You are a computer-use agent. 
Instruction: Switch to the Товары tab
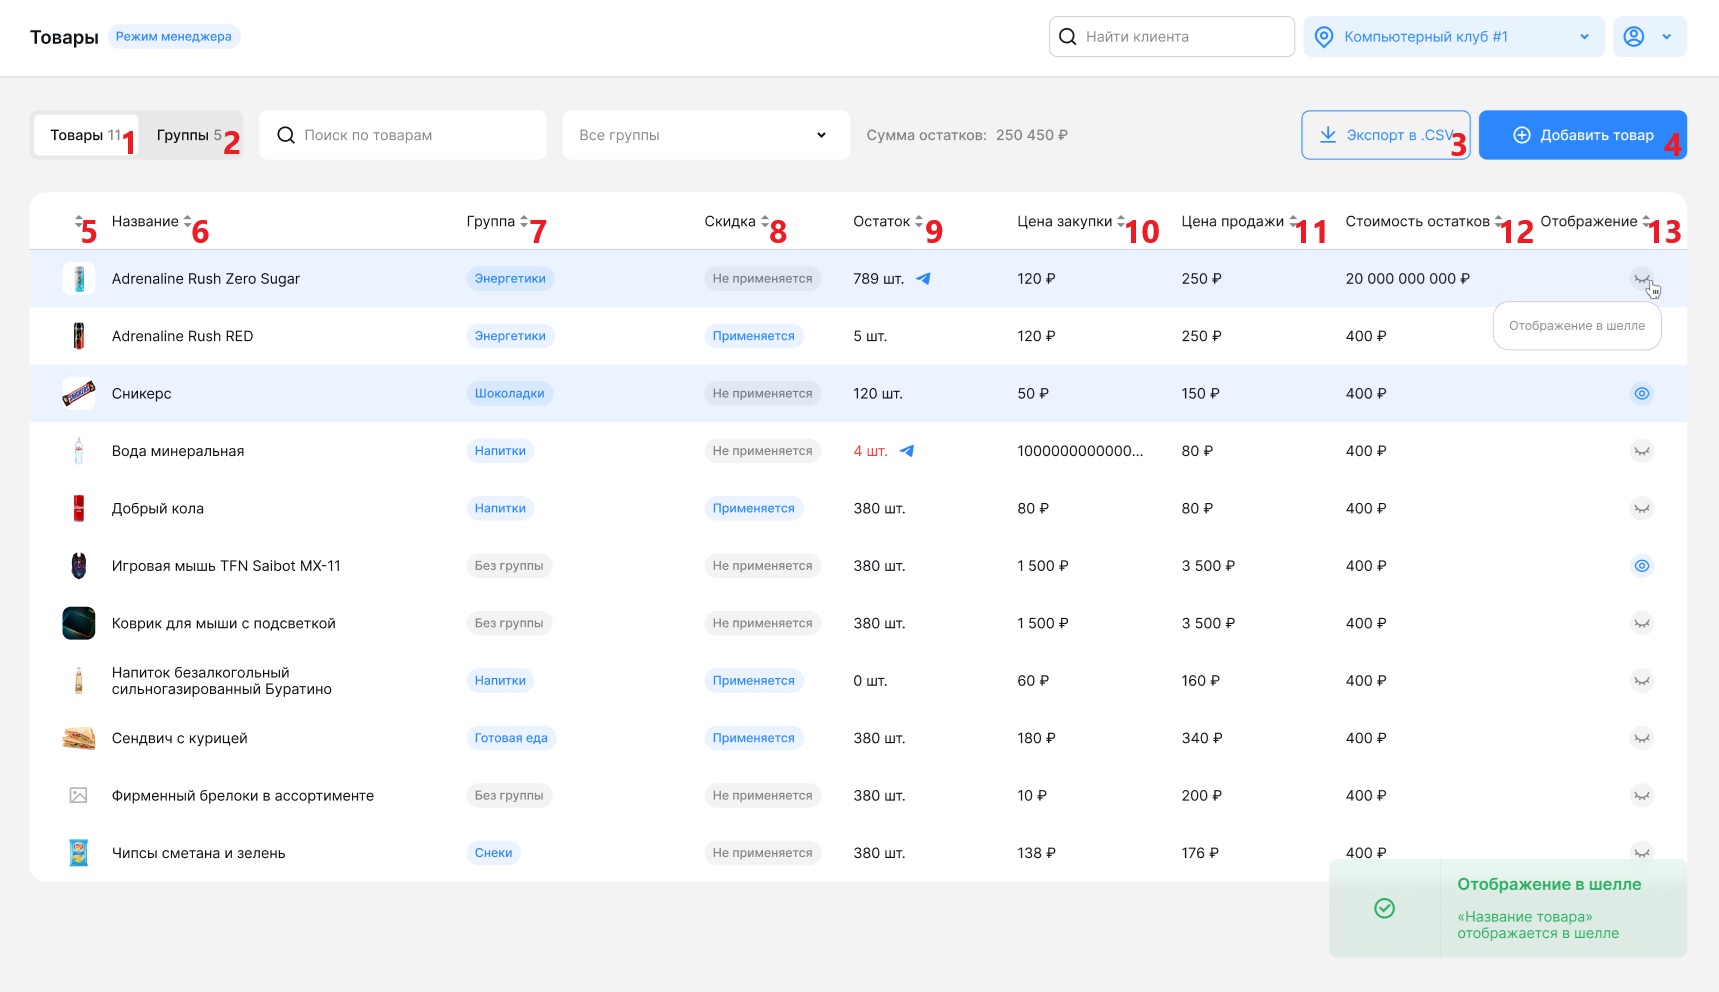(x=86, y=135)
